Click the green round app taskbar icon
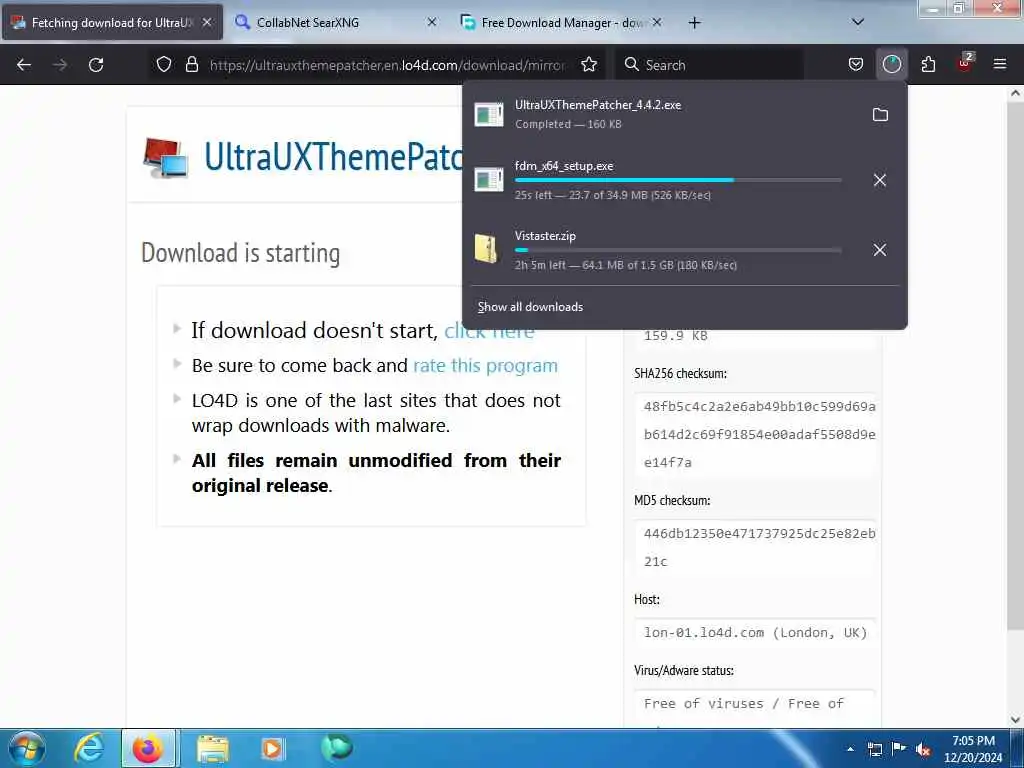The image size is (1024, 768). click(x=336, y=748)
